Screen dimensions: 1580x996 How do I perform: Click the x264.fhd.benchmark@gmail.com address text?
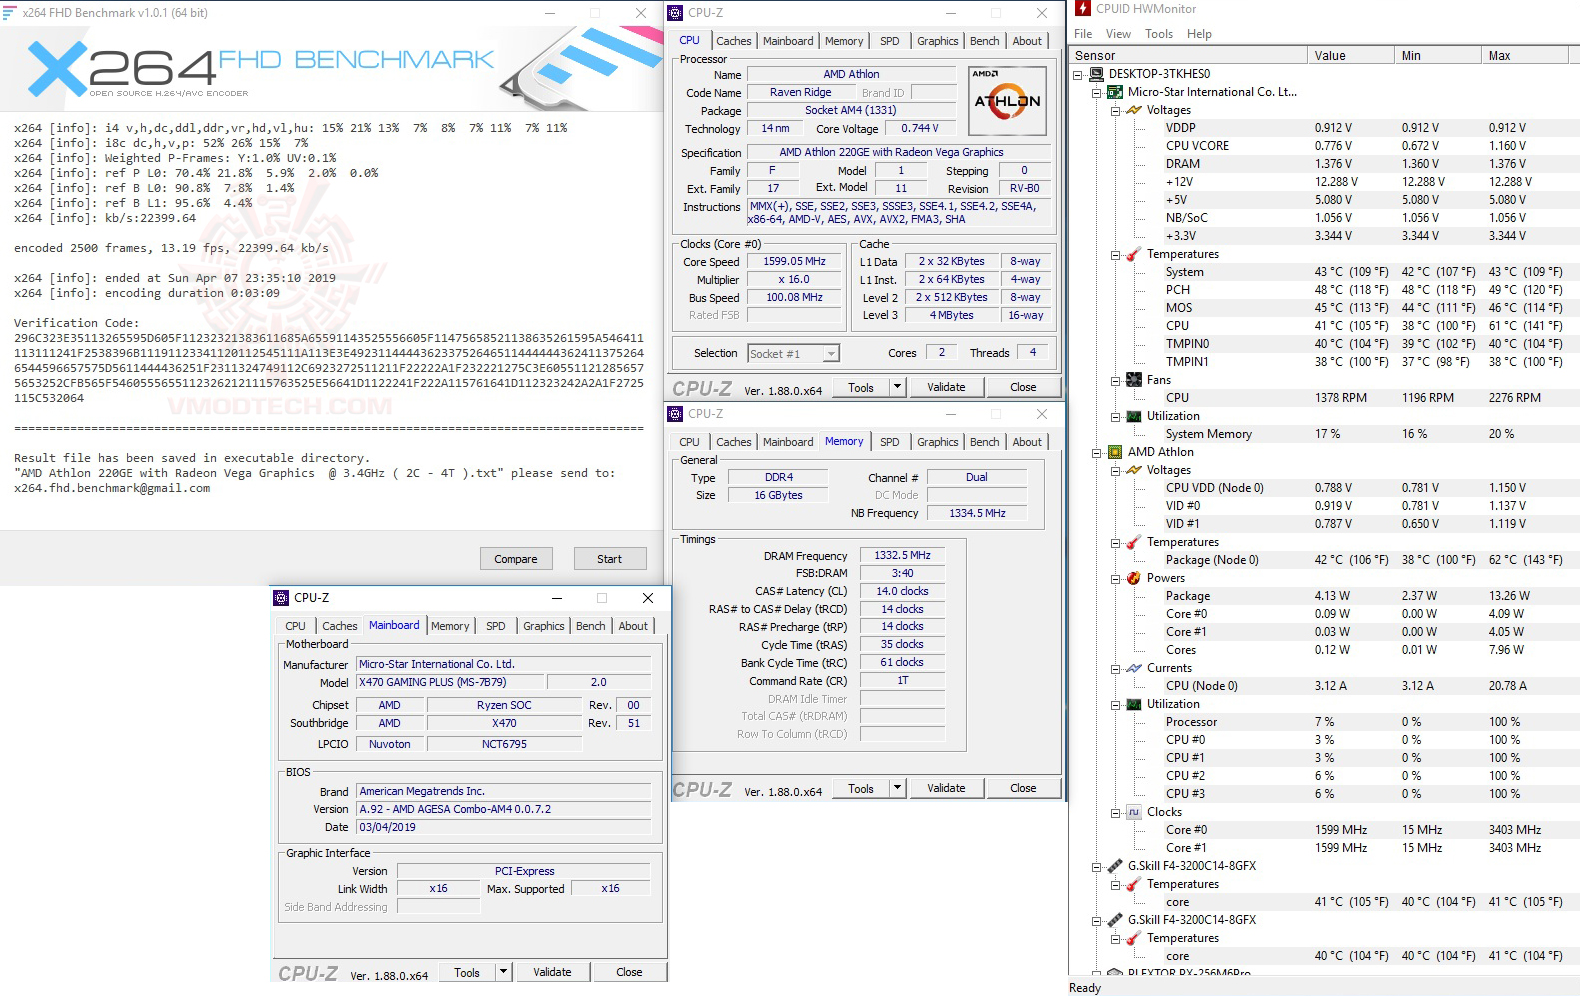click(112, 489)
